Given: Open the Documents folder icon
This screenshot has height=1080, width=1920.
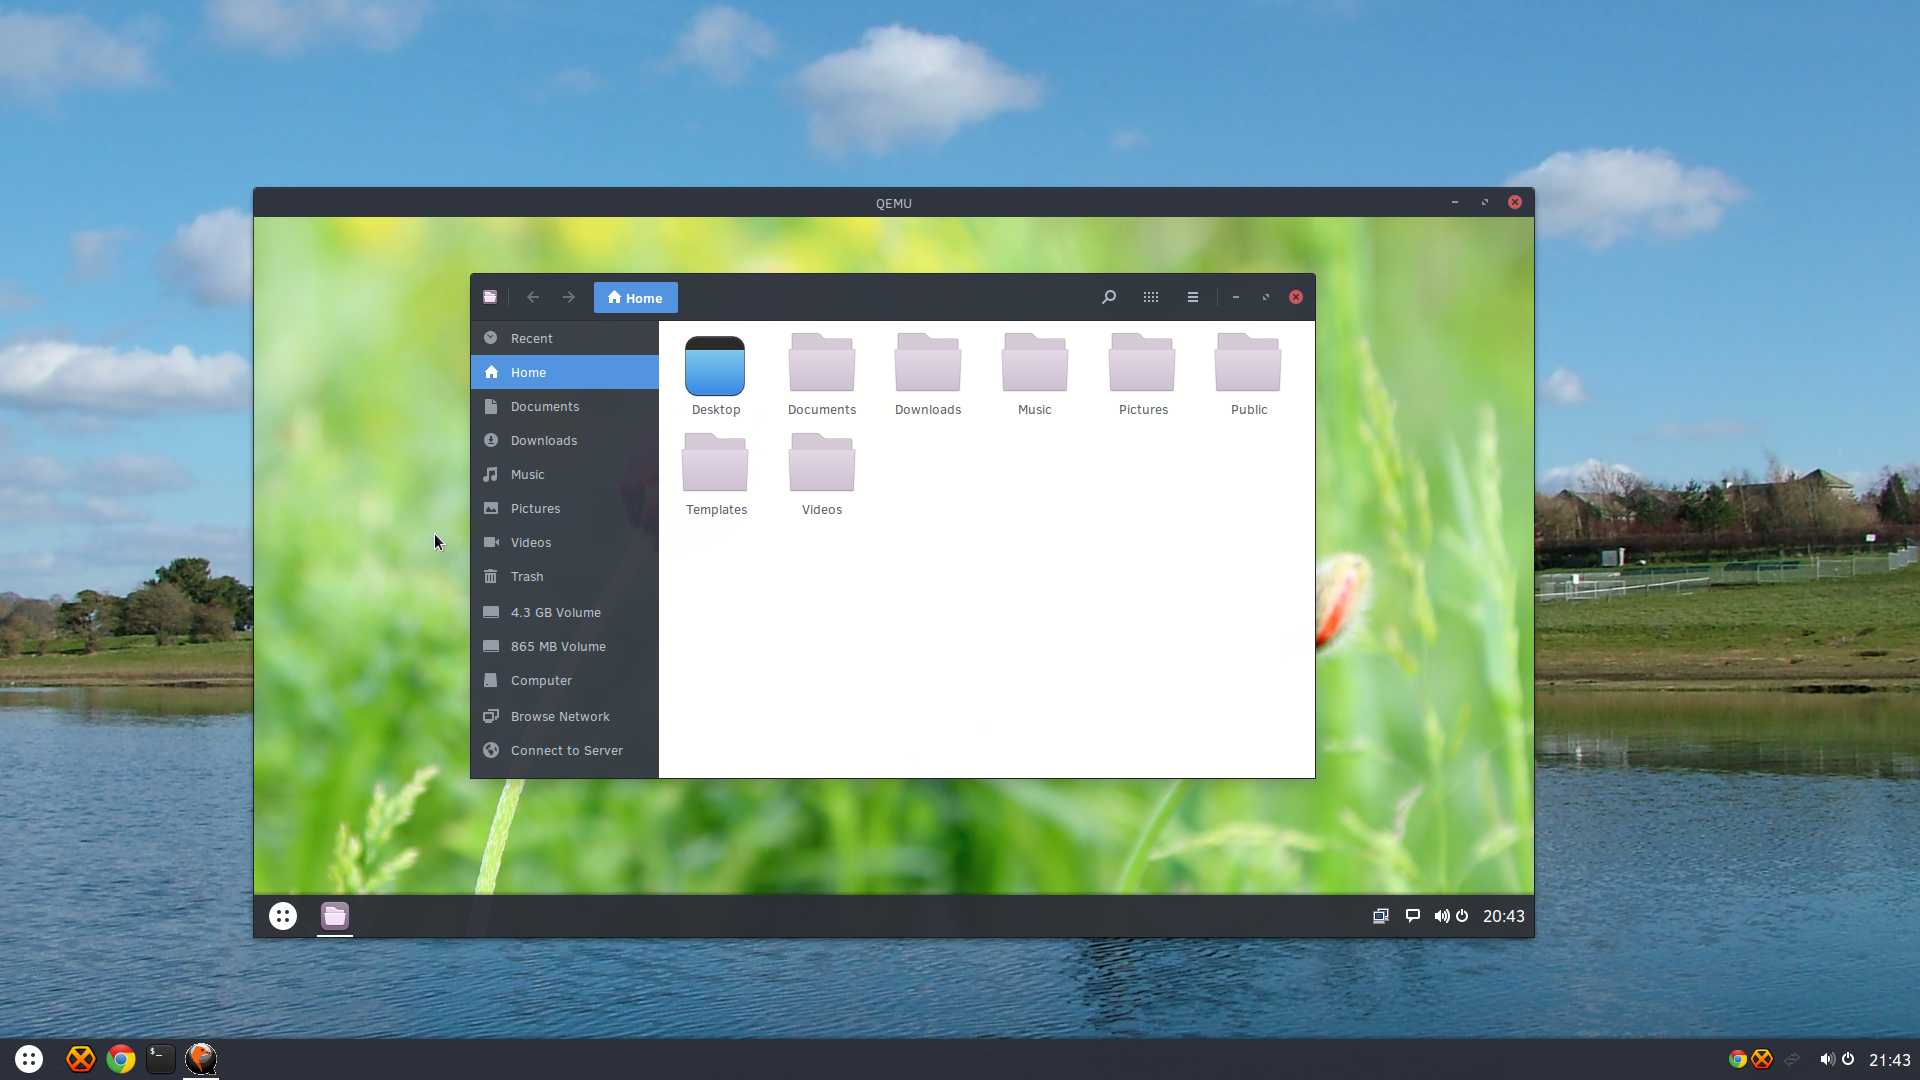Looking at the screenshot, I should tap(821, 363).
